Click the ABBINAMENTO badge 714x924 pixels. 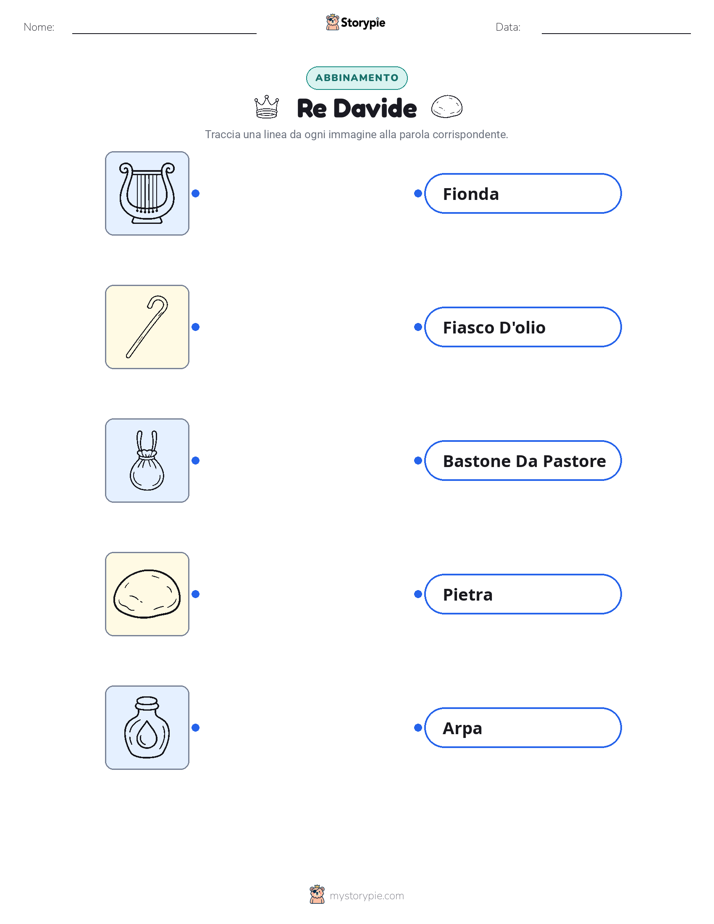357,78
